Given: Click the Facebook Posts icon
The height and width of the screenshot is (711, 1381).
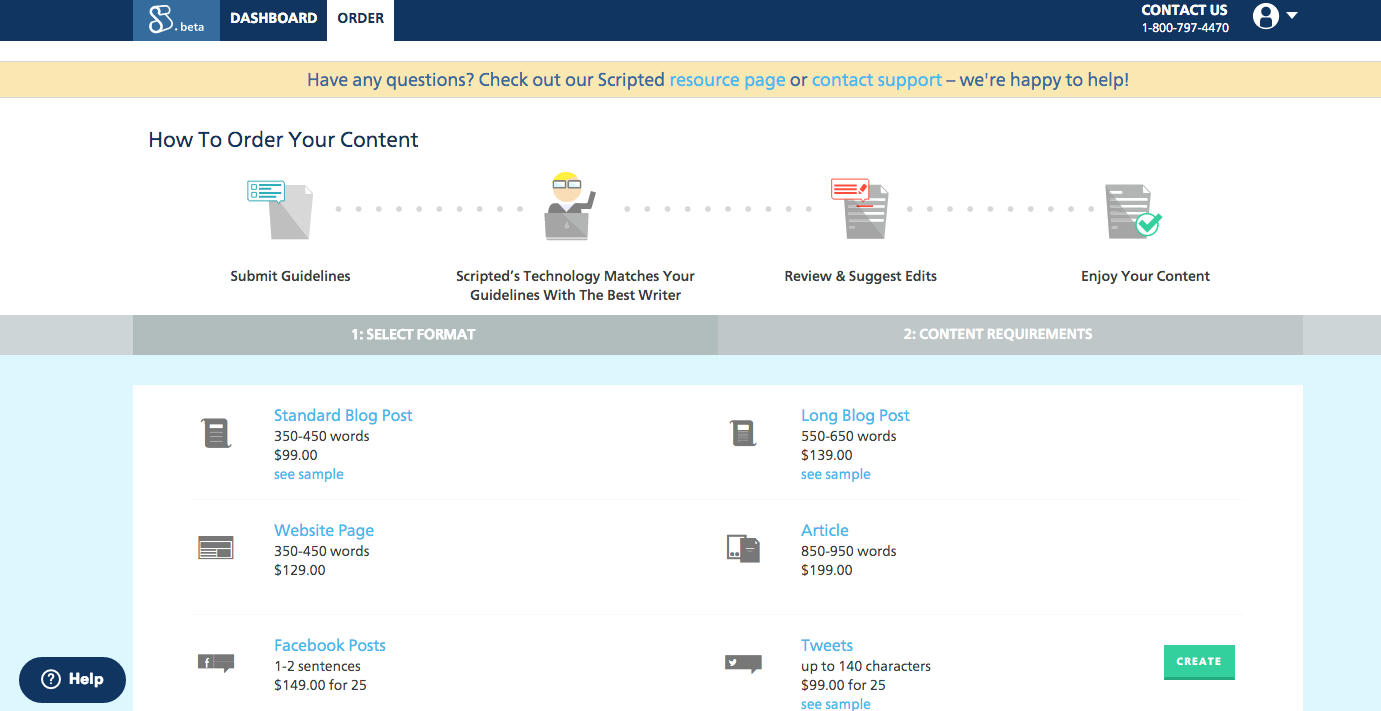Looking at the screenshot, I should pyautogui.click(x=216, y=663).
